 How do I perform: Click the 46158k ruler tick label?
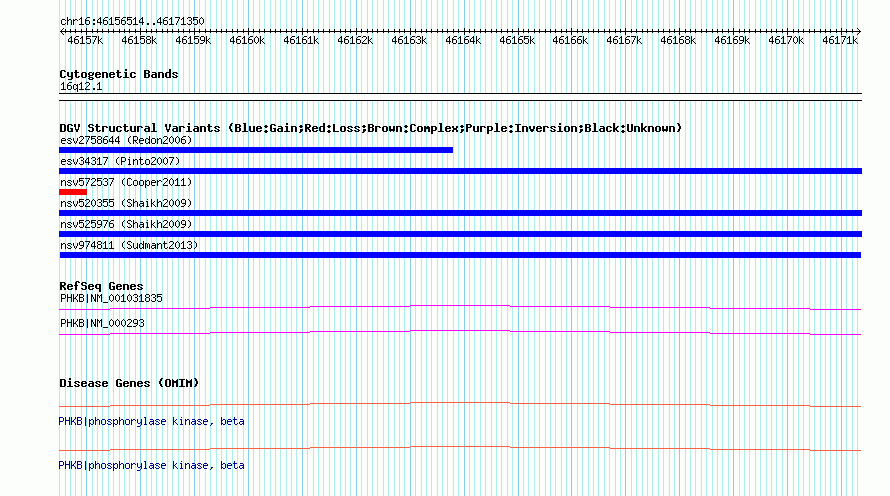pos(139,40)
